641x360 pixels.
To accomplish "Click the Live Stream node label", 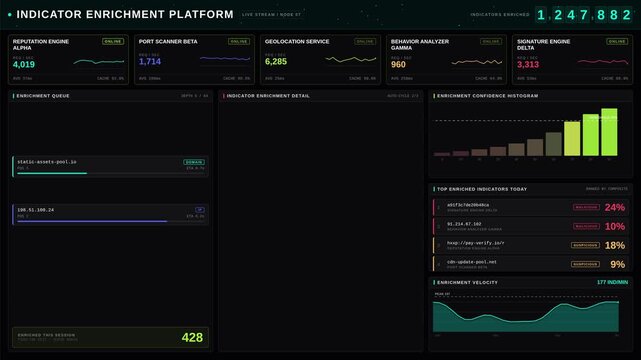I will 271,14.
